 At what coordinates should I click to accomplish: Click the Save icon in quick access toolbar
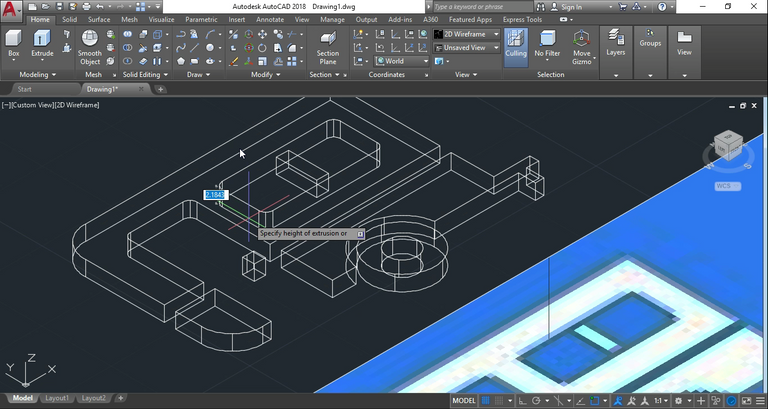click(x=59, y=7)
